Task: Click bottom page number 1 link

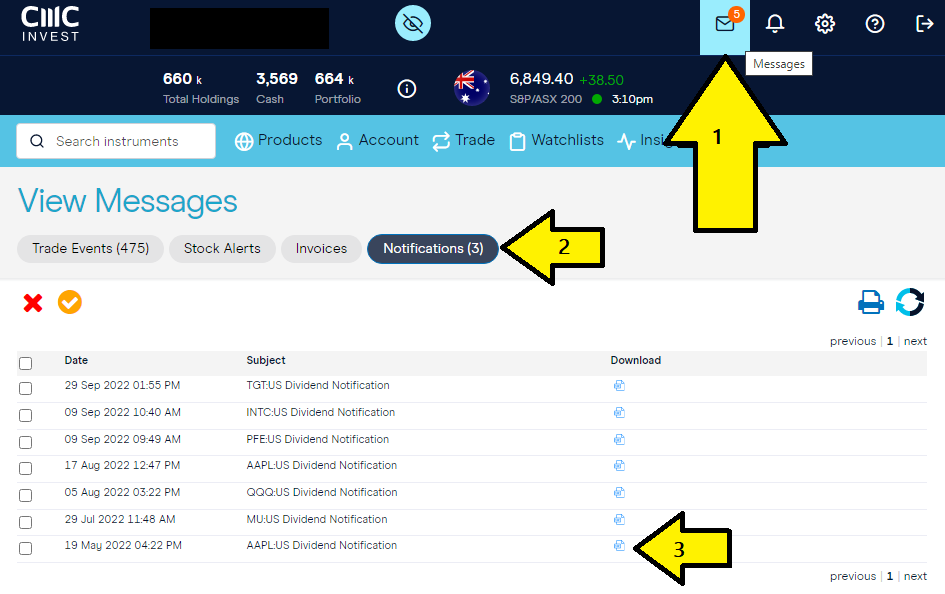Action: point(890,577)
